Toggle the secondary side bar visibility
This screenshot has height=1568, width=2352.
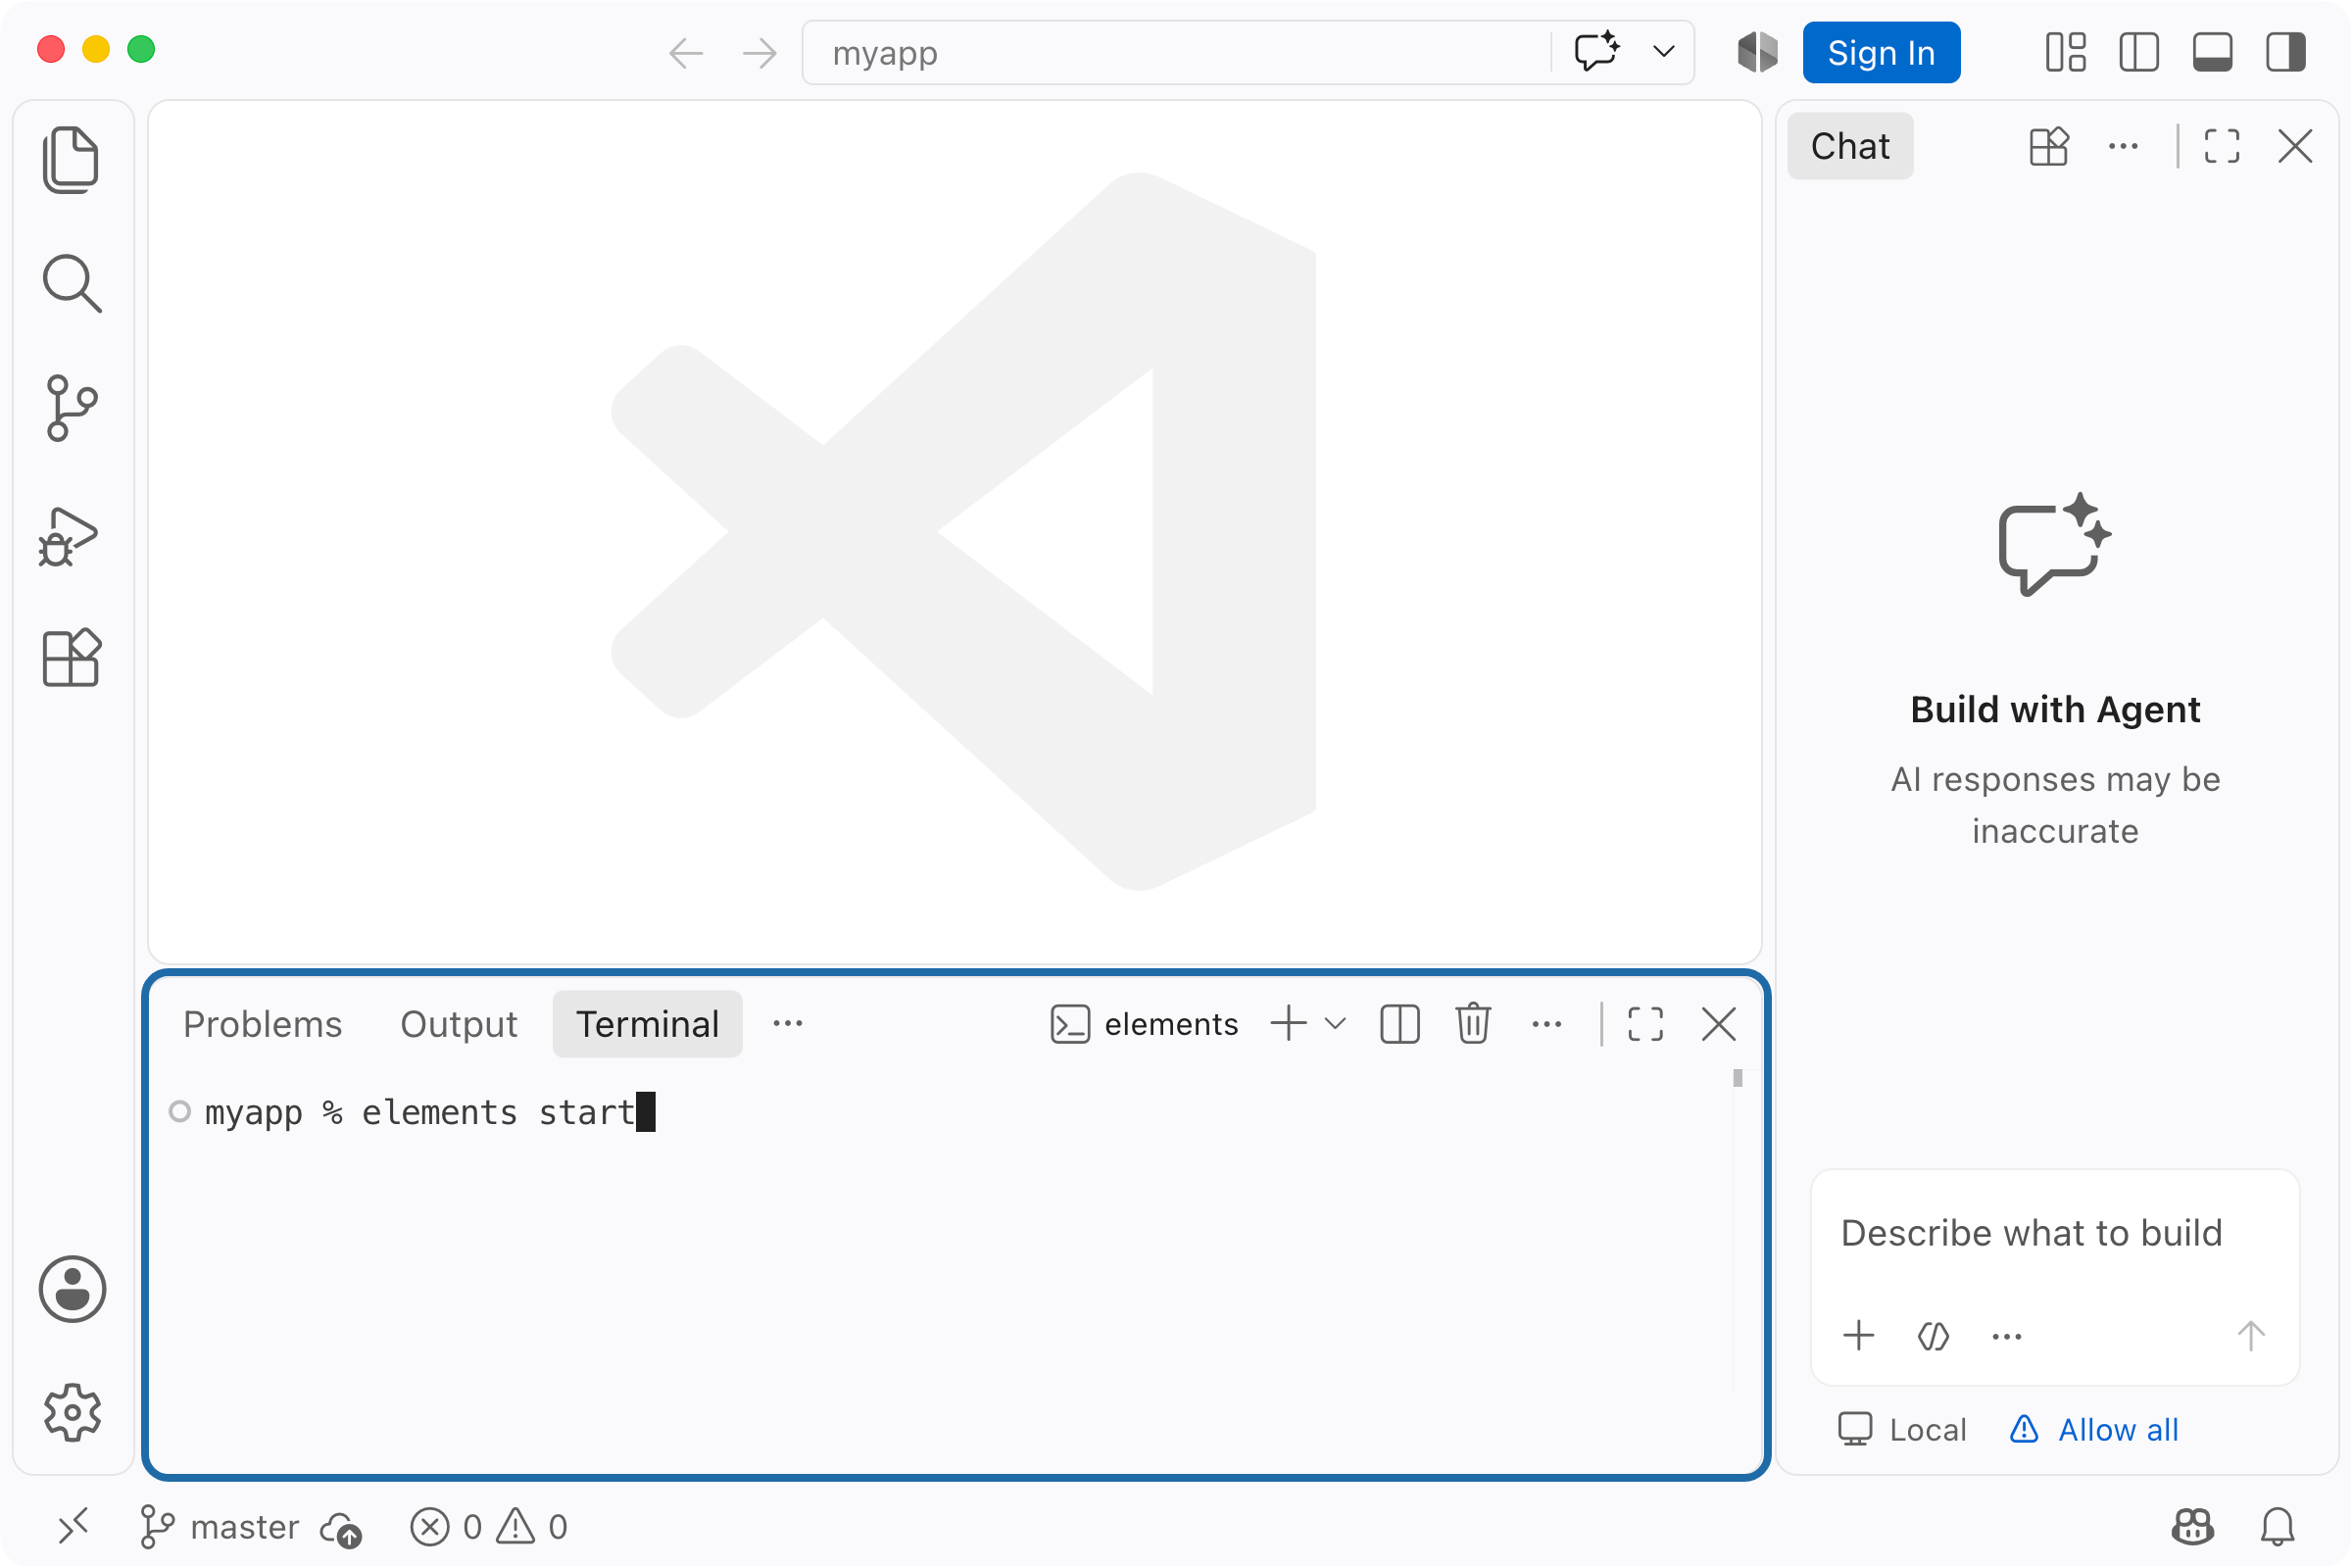(2286, 53)
